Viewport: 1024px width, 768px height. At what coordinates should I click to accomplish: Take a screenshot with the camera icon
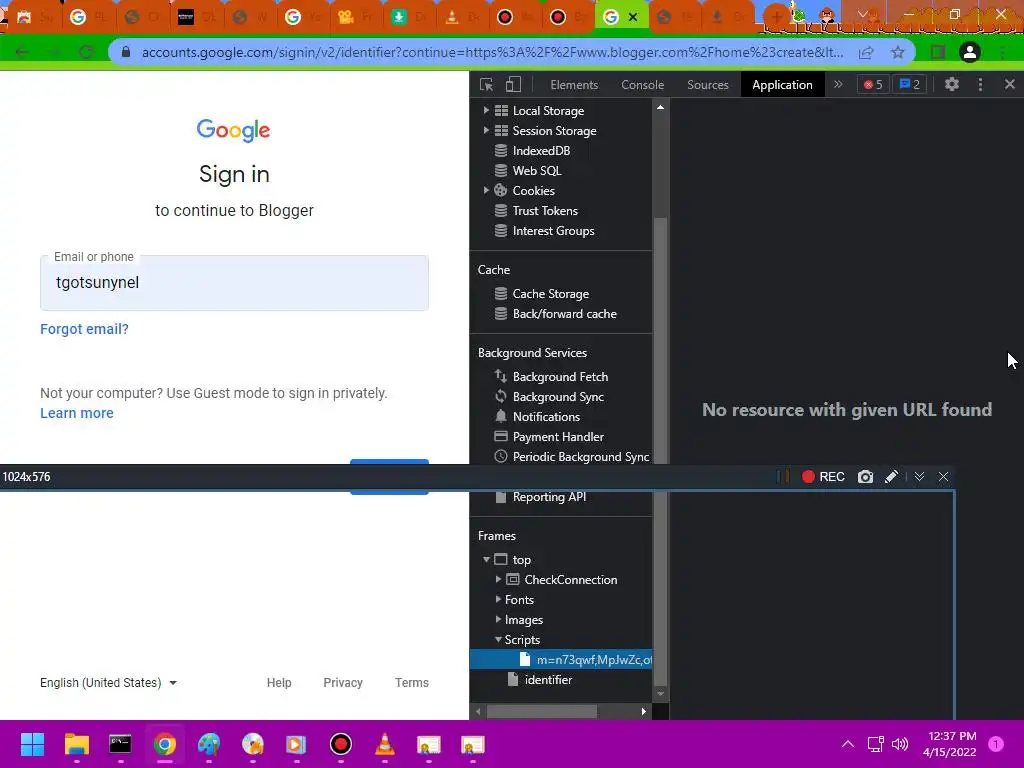(865, 477)
